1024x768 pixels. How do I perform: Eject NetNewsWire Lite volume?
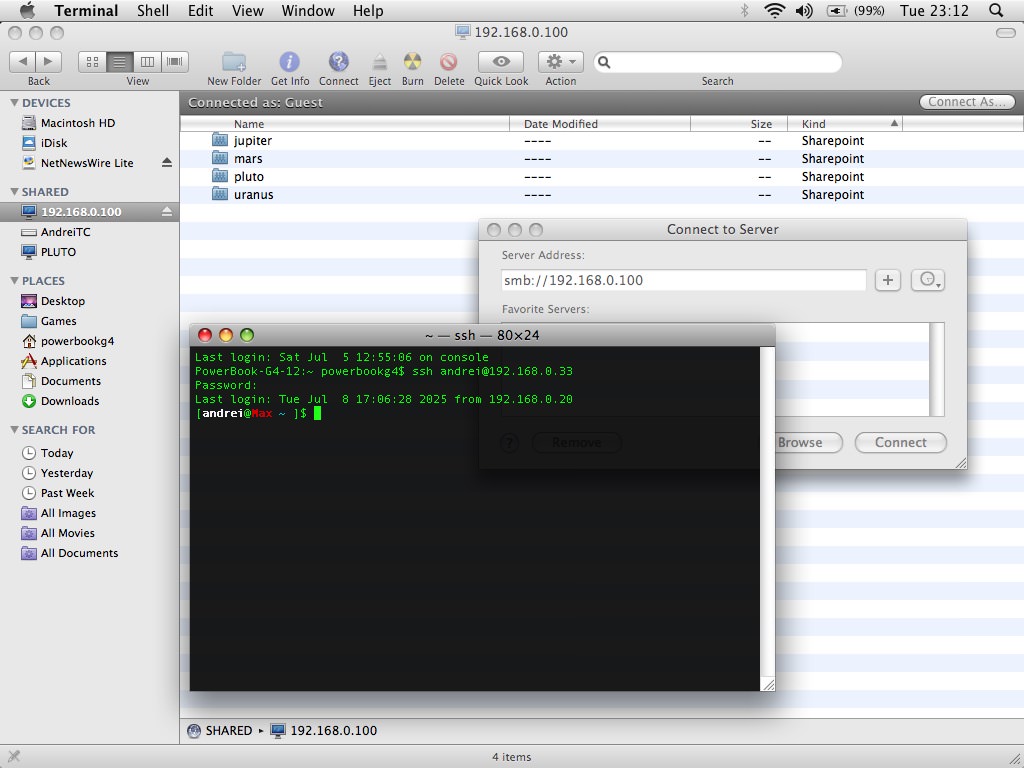(x=167, y=163)
